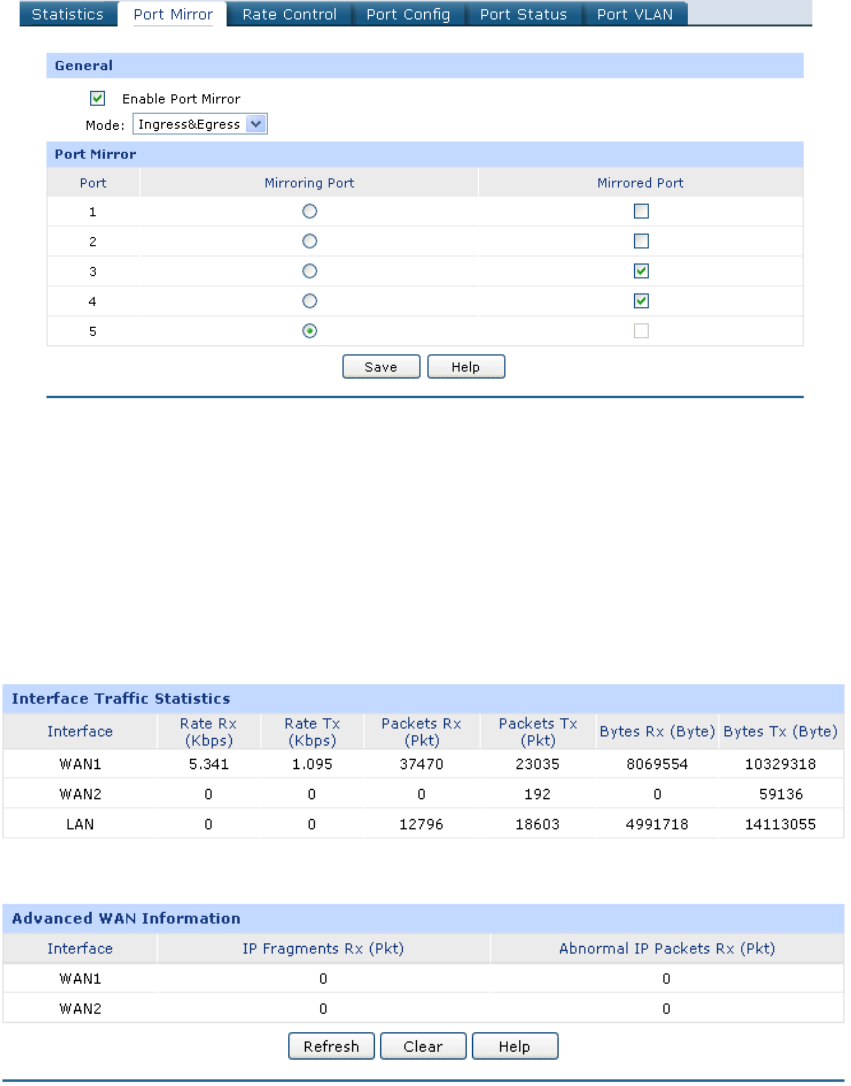Click LAN Packets Rx value 12796
The image size is (851, 1086).
tap(421, 824)
